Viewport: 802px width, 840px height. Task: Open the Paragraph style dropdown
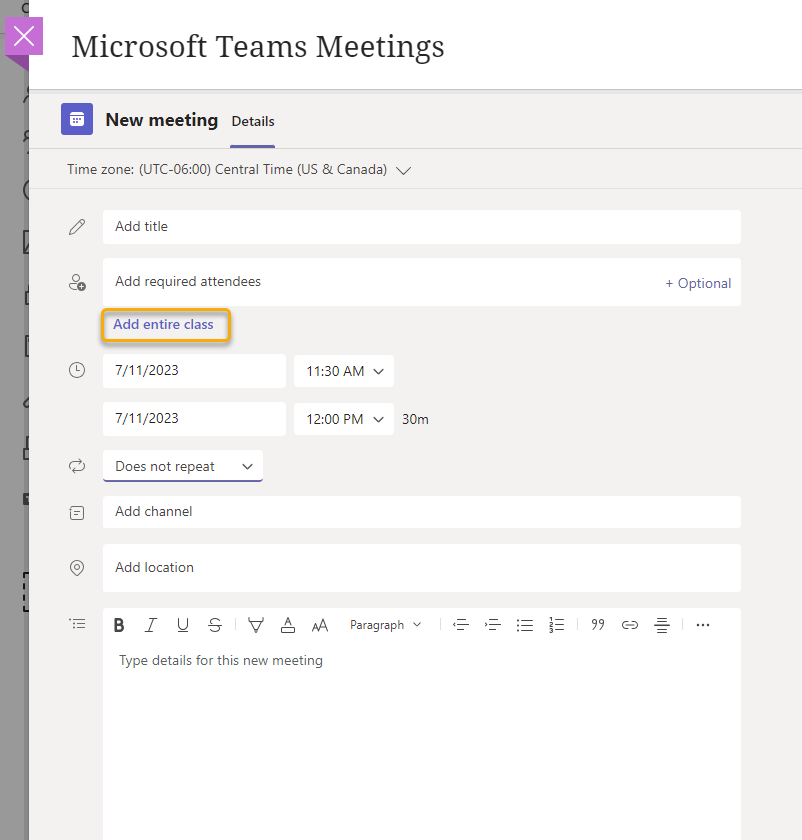385,625
